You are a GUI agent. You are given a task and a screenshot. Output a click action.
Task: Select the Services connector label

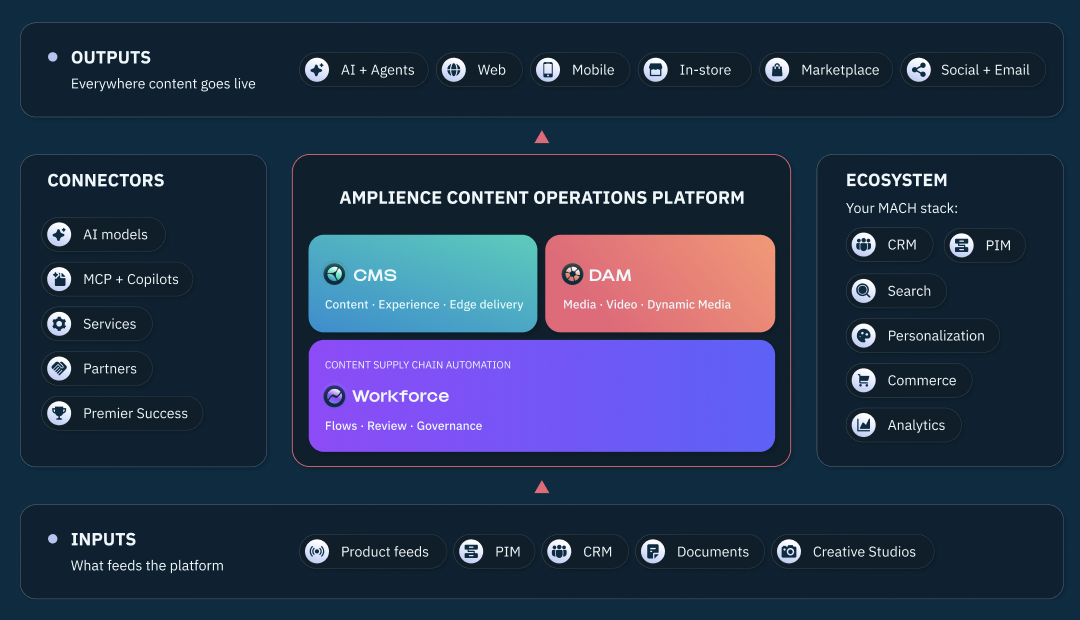[110, 324]
